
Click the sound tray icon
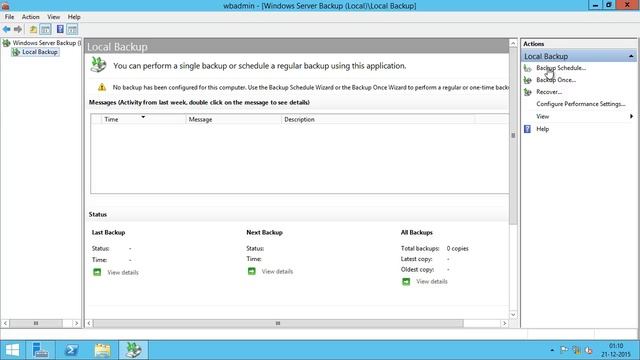pos(589,350)
